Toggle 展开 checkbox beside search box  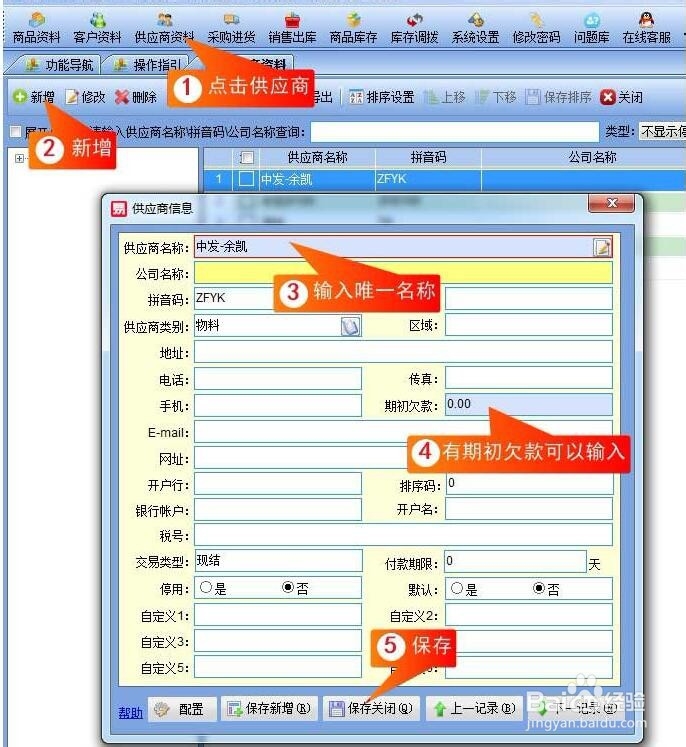[16, 131]
